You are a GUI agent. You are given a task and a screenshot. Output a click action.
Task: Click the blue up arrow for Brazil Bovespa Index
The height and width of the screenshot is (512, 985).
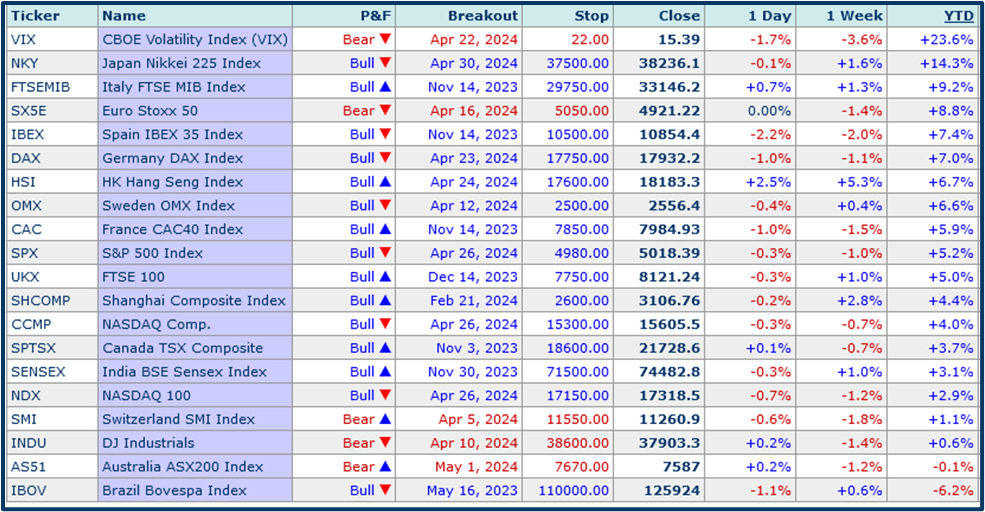point(385,491)
